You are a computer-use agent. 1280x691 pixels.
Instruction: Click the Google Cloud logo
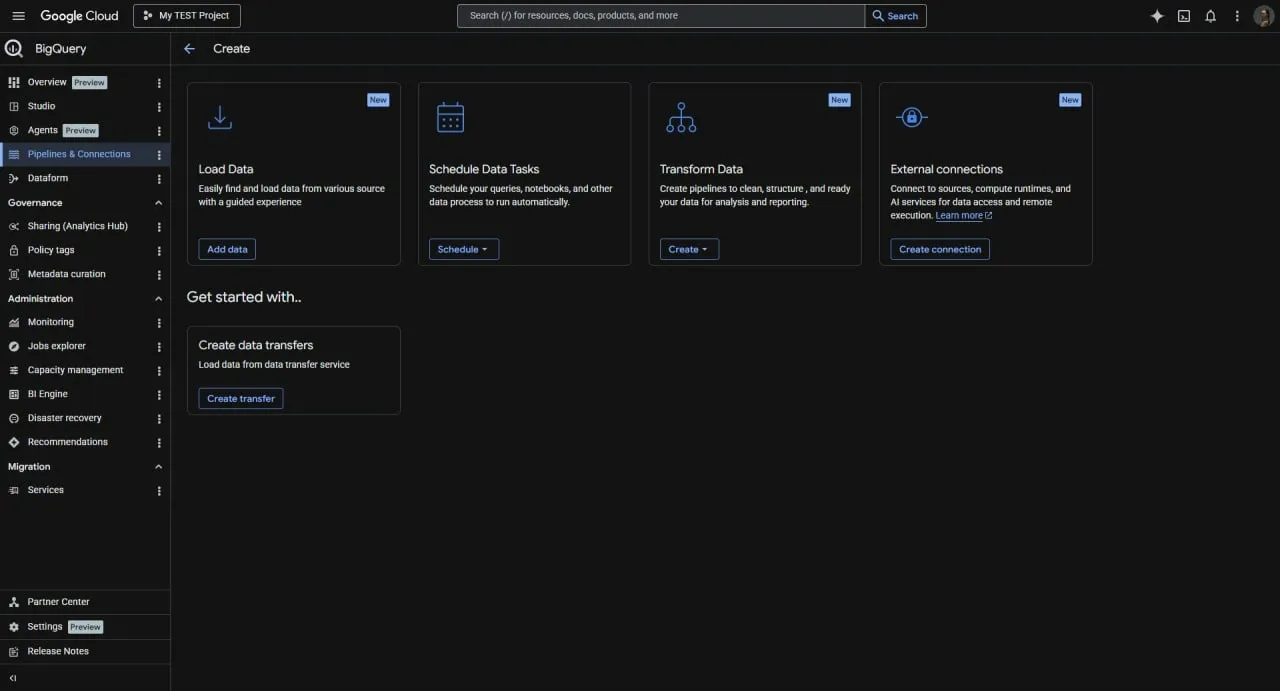(79, 16)
